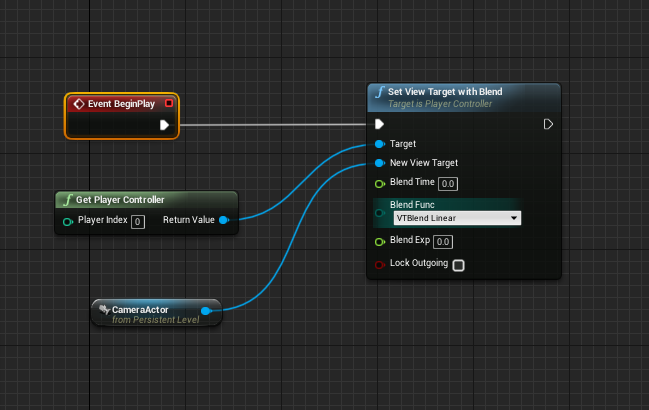Click the red delegate pin on Event BeginPlay

[x=169, y=103]
